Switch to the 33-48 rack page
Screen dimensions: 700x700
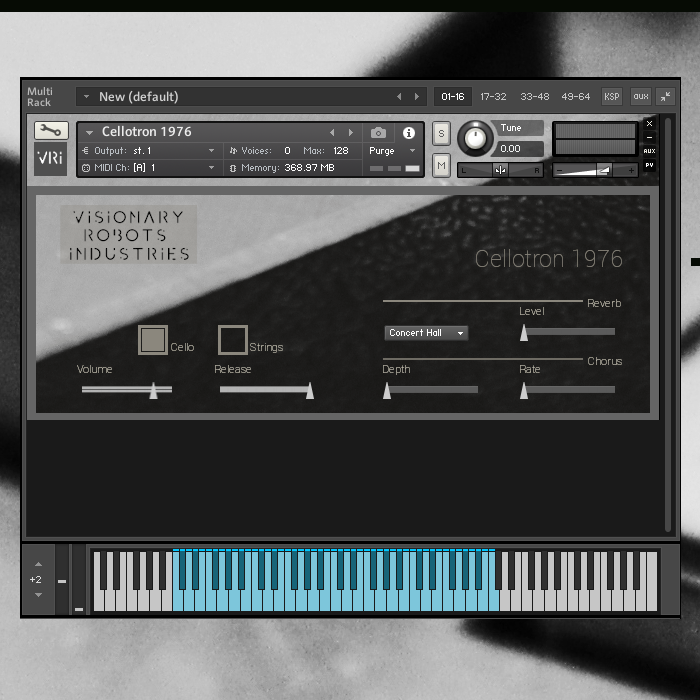pos(534,97)
